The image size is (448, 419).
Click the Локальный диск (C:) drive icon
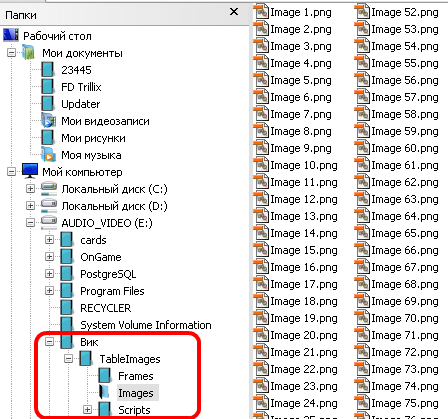point(49,189)
